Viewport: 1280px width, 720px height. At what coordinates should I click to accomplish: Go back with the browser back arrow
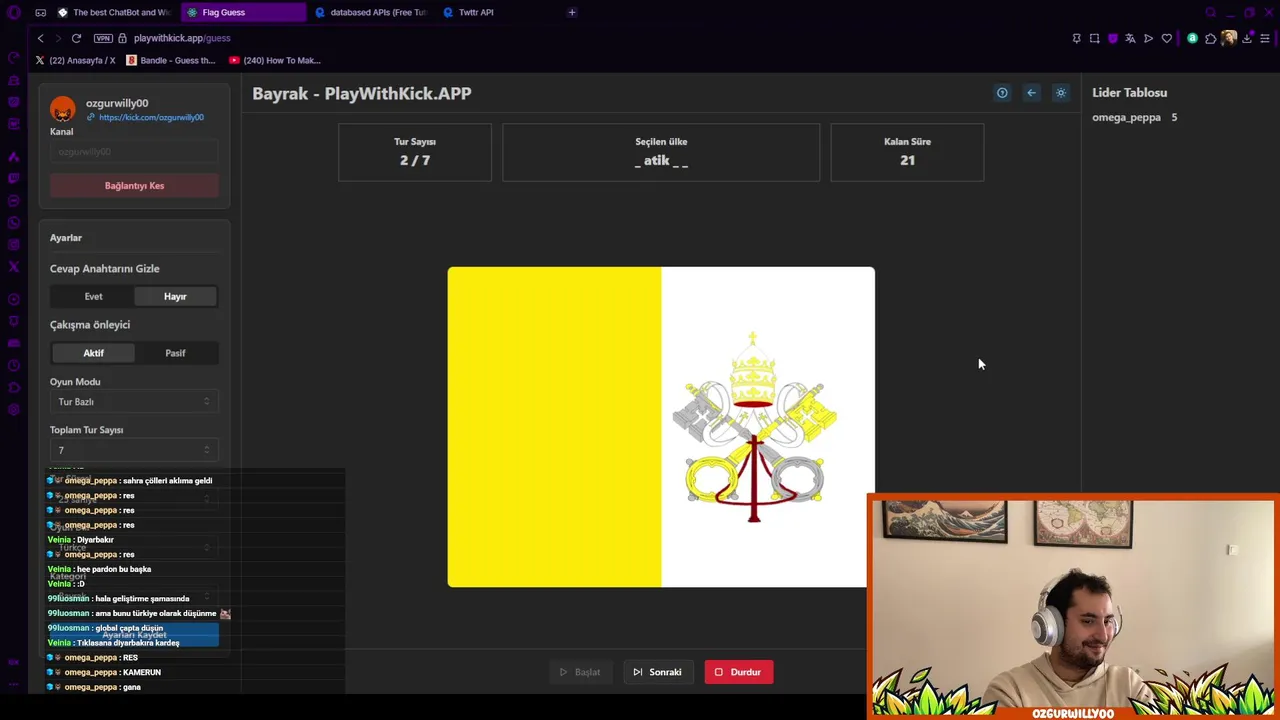40,38
